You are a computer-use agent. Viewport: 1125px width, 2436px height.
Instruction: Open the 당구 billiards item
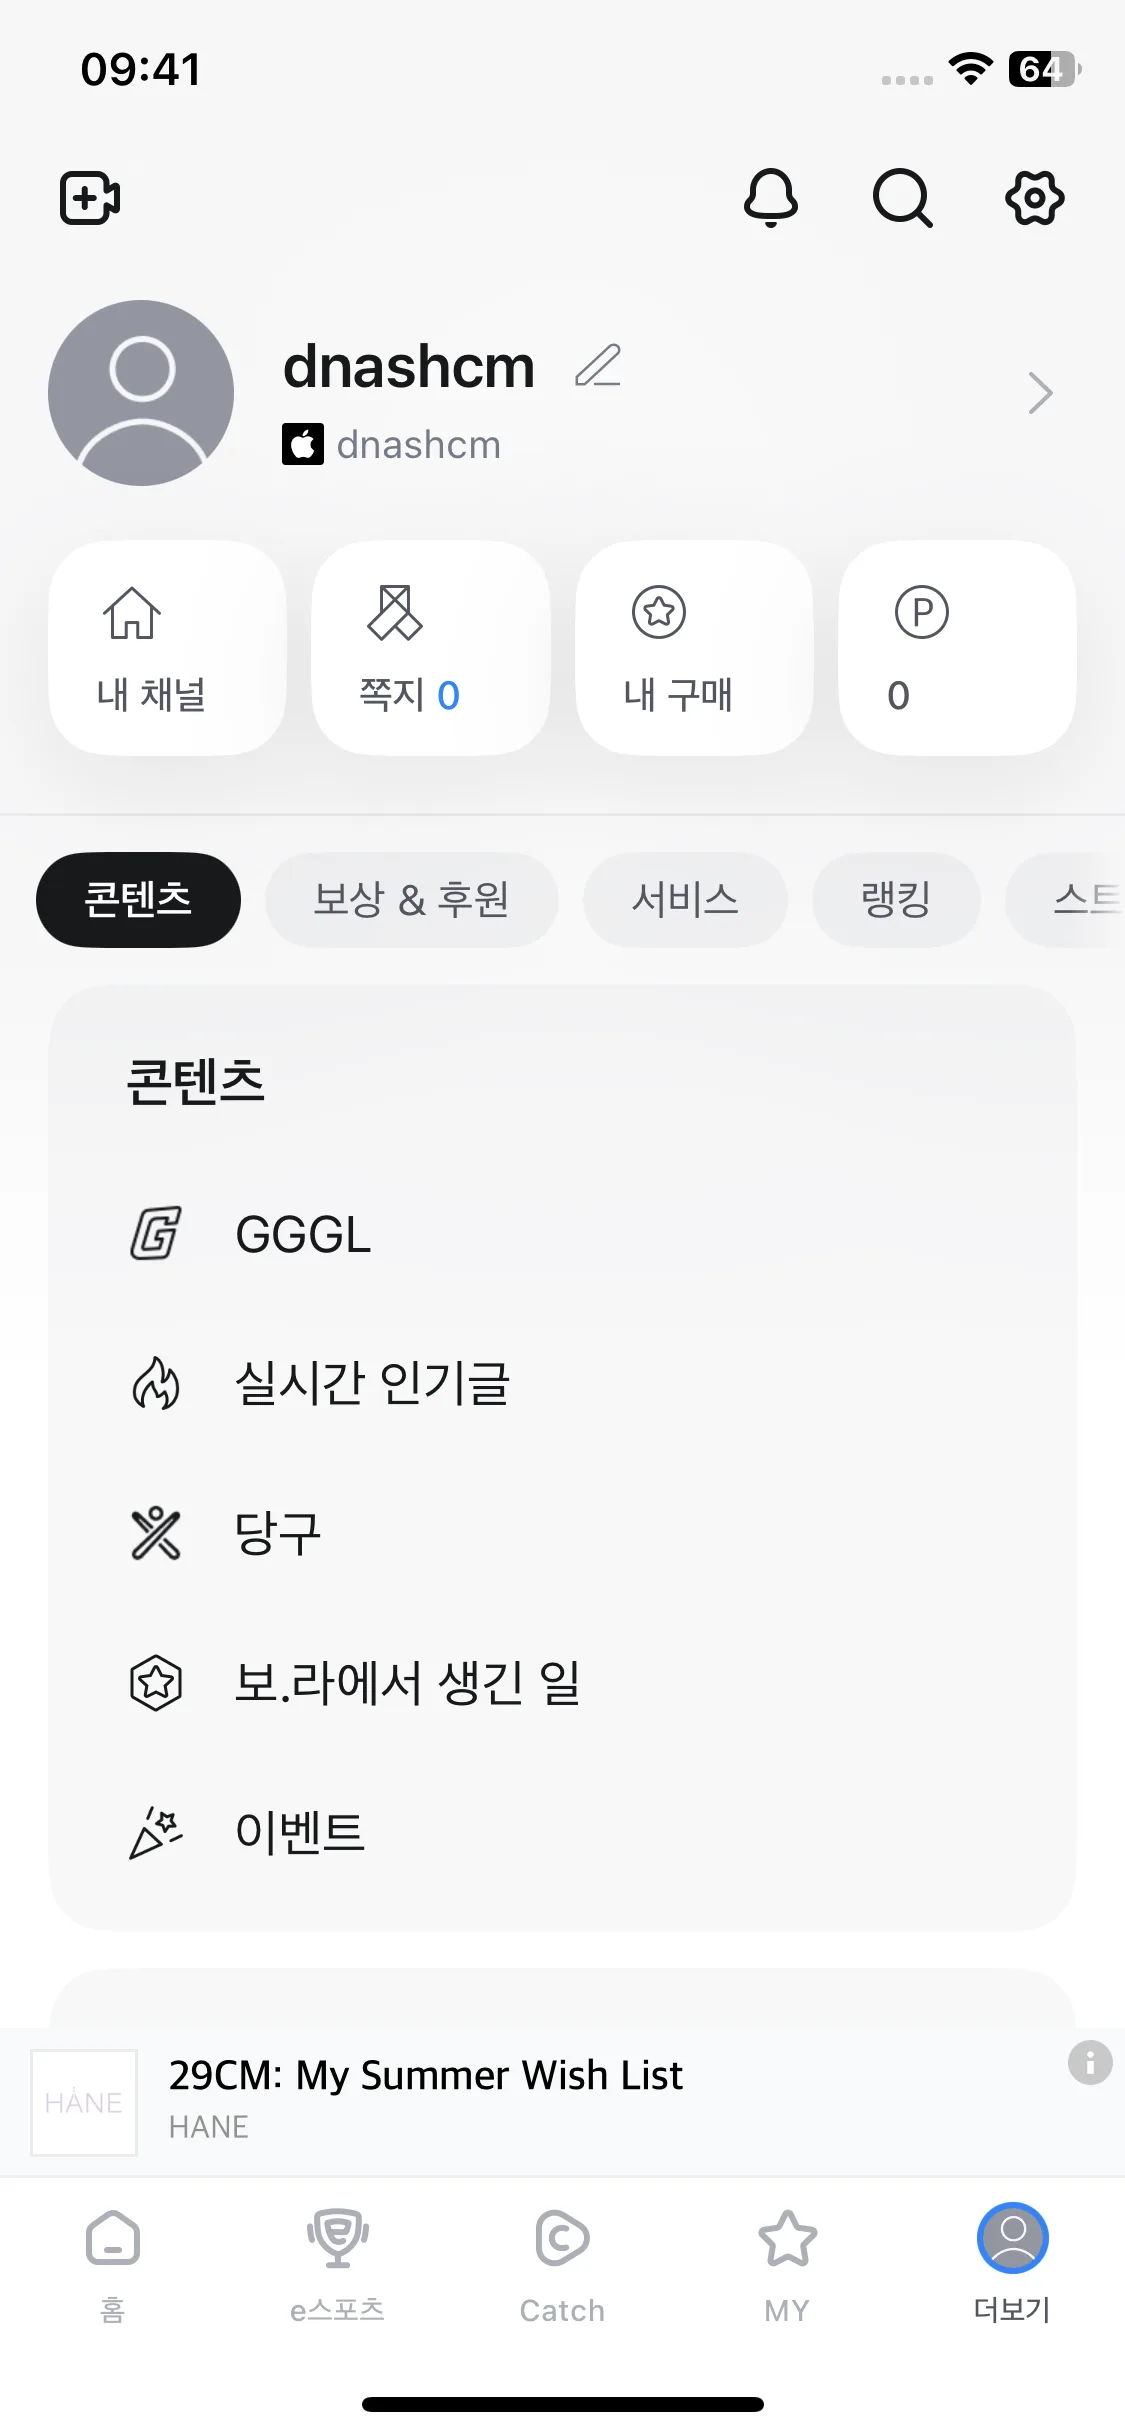(x=562, y=1533)
